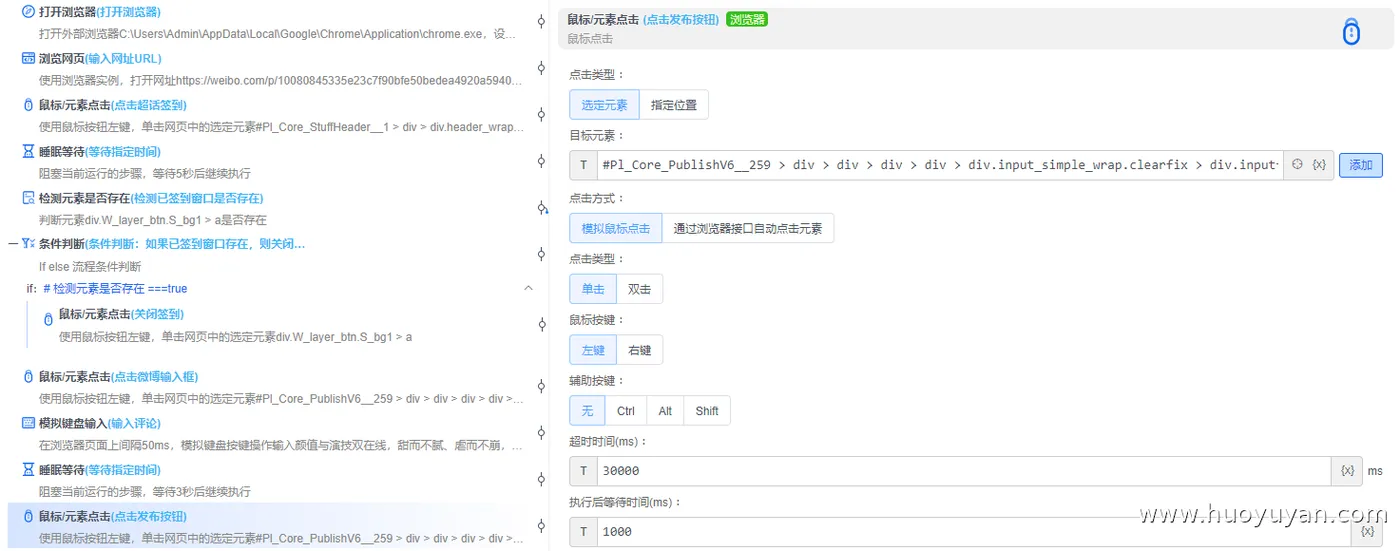
Task: Click the '阻塞当前运行的步骤，等待5秒后继续执行' description
Action: tap(144, 173)
